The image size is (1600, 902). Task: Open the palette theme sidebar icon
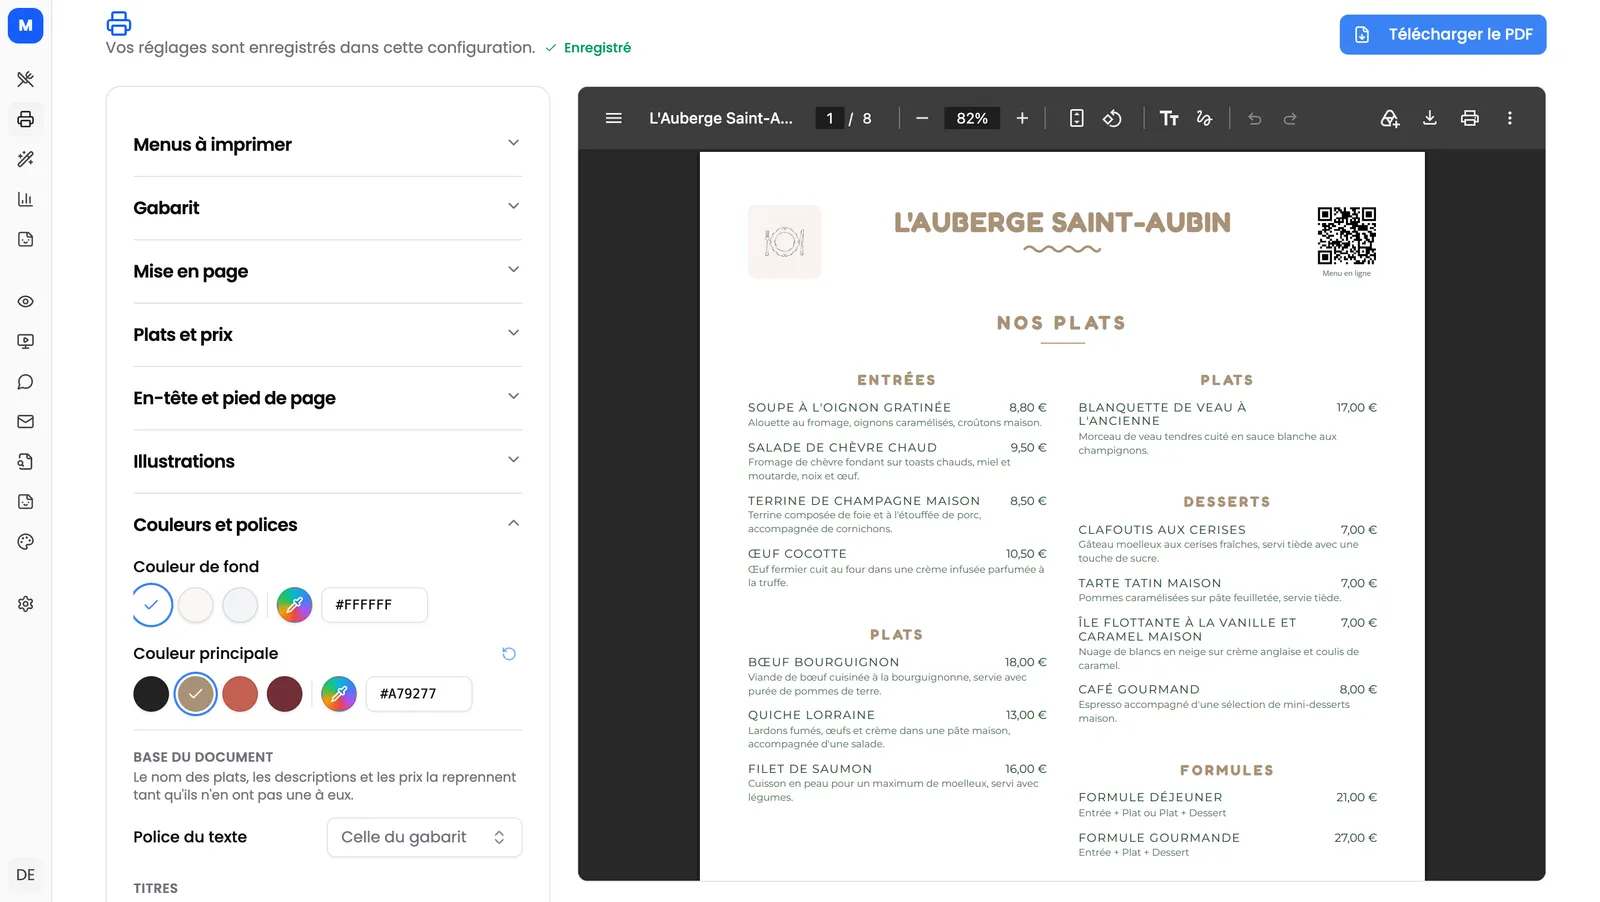pos(26,542)
